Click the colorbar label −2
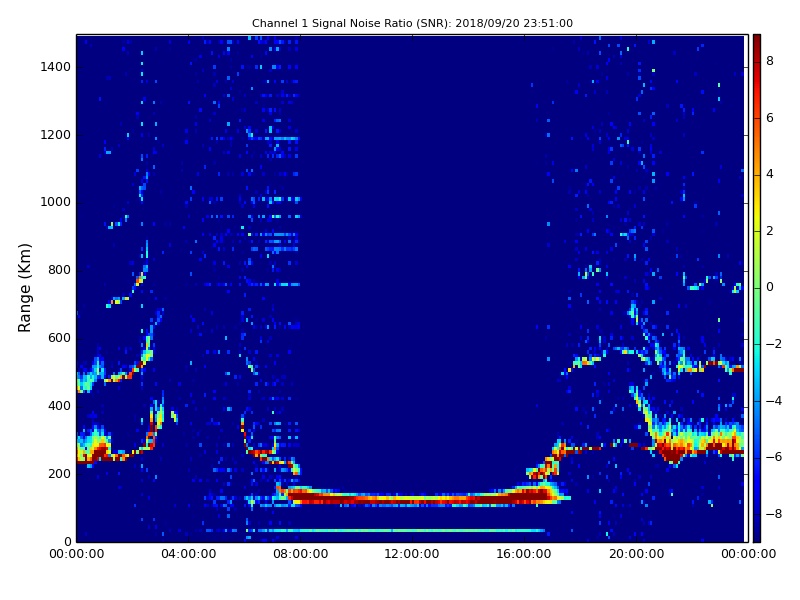Screen dimensions: 800x600 773,344
